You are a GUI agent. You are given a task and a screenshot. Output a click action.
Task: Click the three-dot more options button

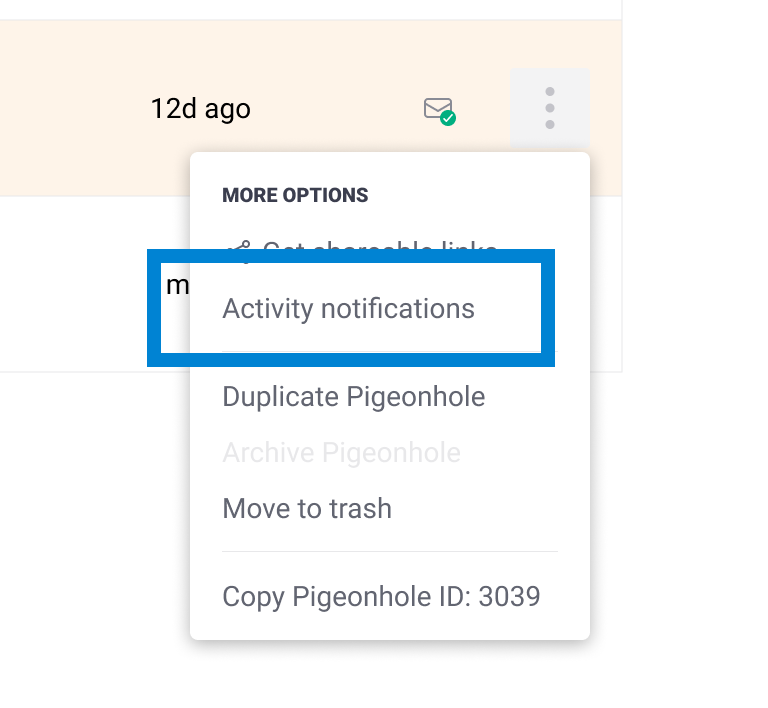click(549, 108)
